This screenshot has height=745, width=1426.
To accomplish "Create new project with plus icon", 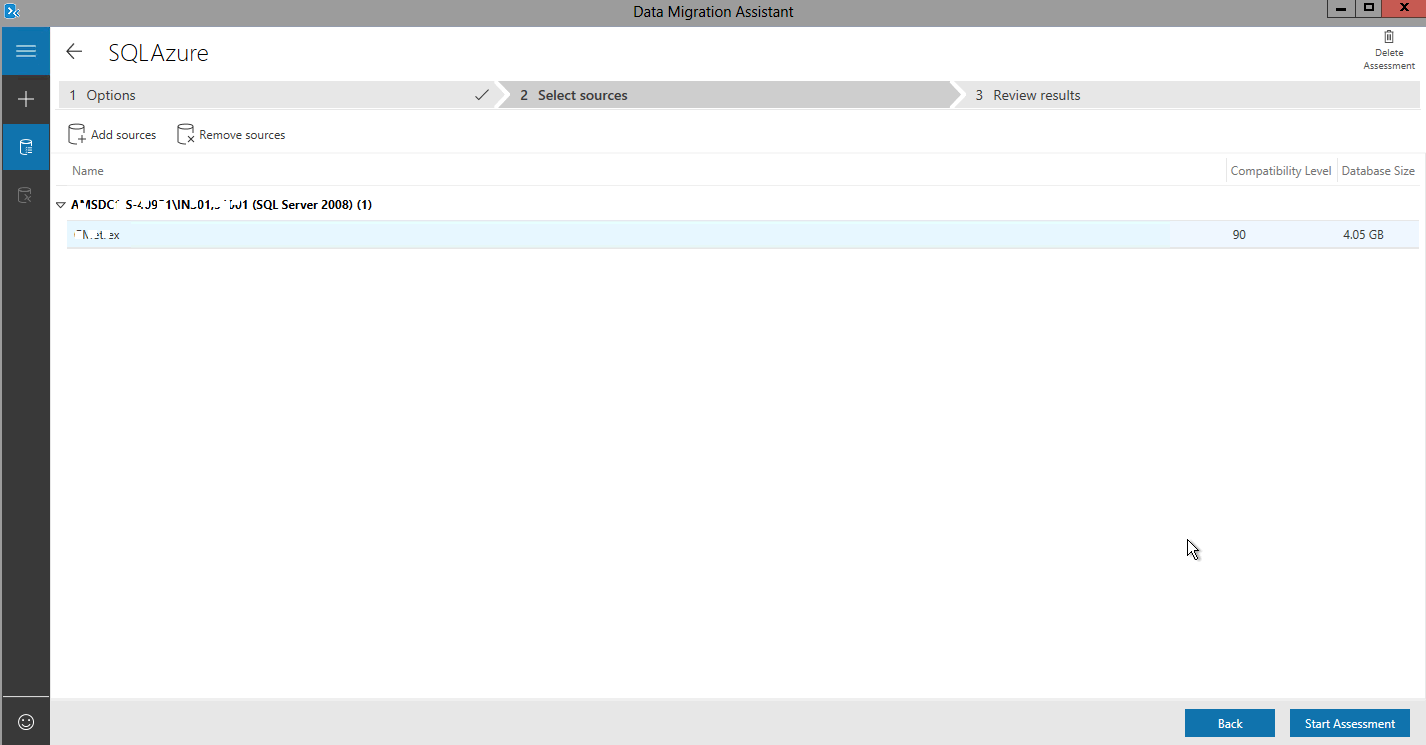I will point(26,99).
